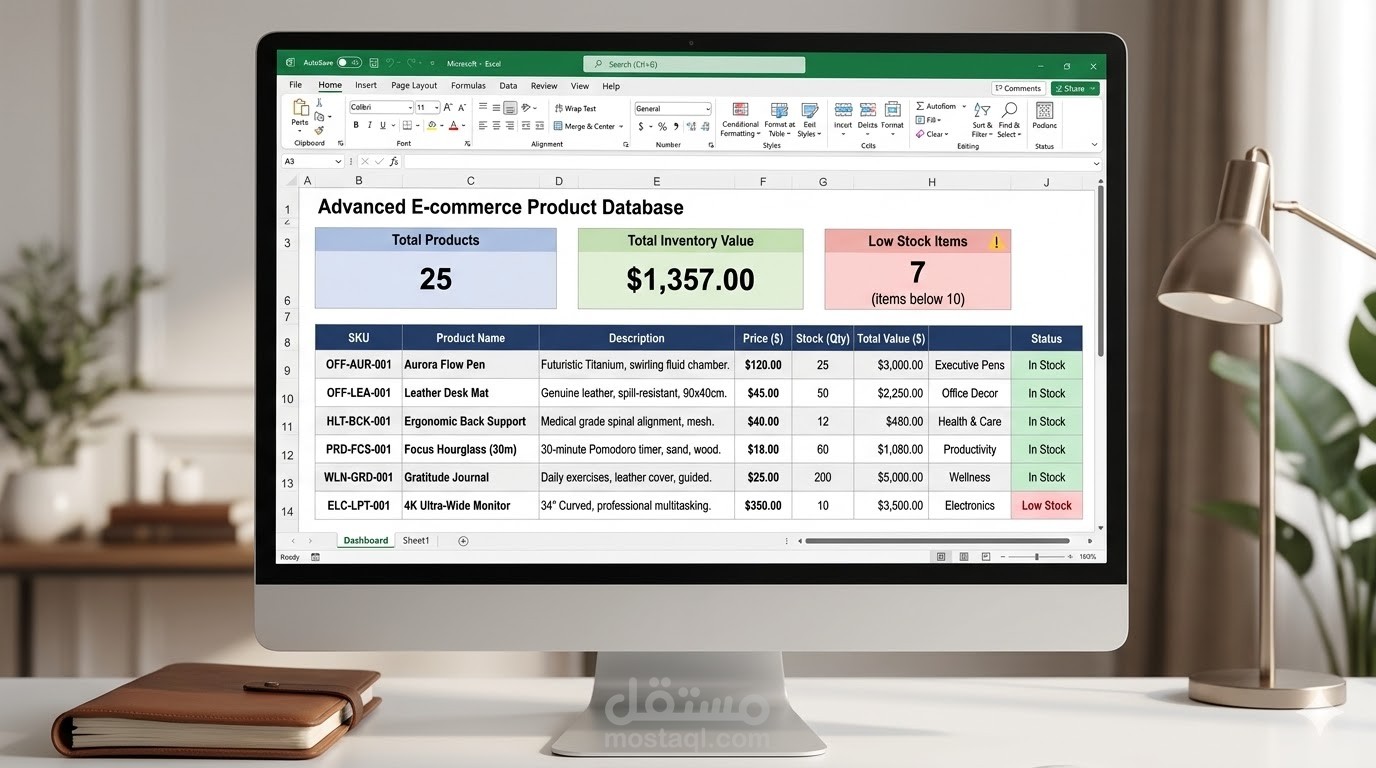Switch to Page Layout view icon
Viewport: 1376px width, 768px height.
click(964, 557)
